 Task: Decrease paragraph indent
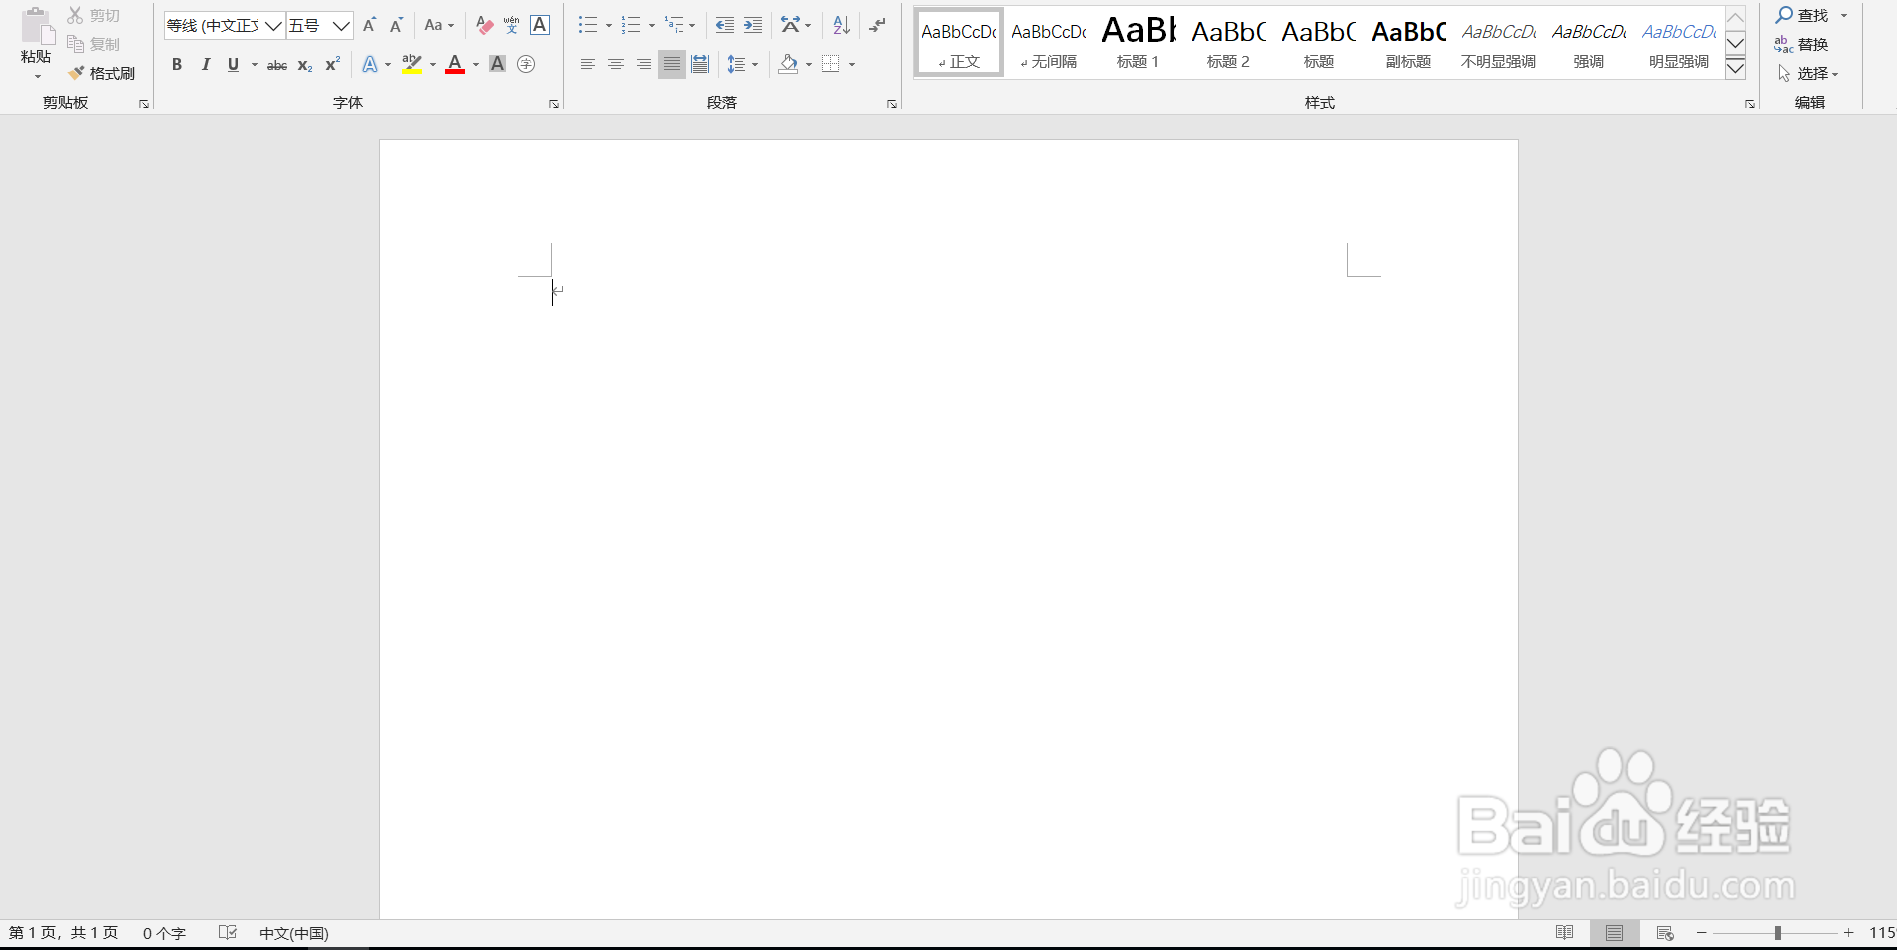(725, 26)
